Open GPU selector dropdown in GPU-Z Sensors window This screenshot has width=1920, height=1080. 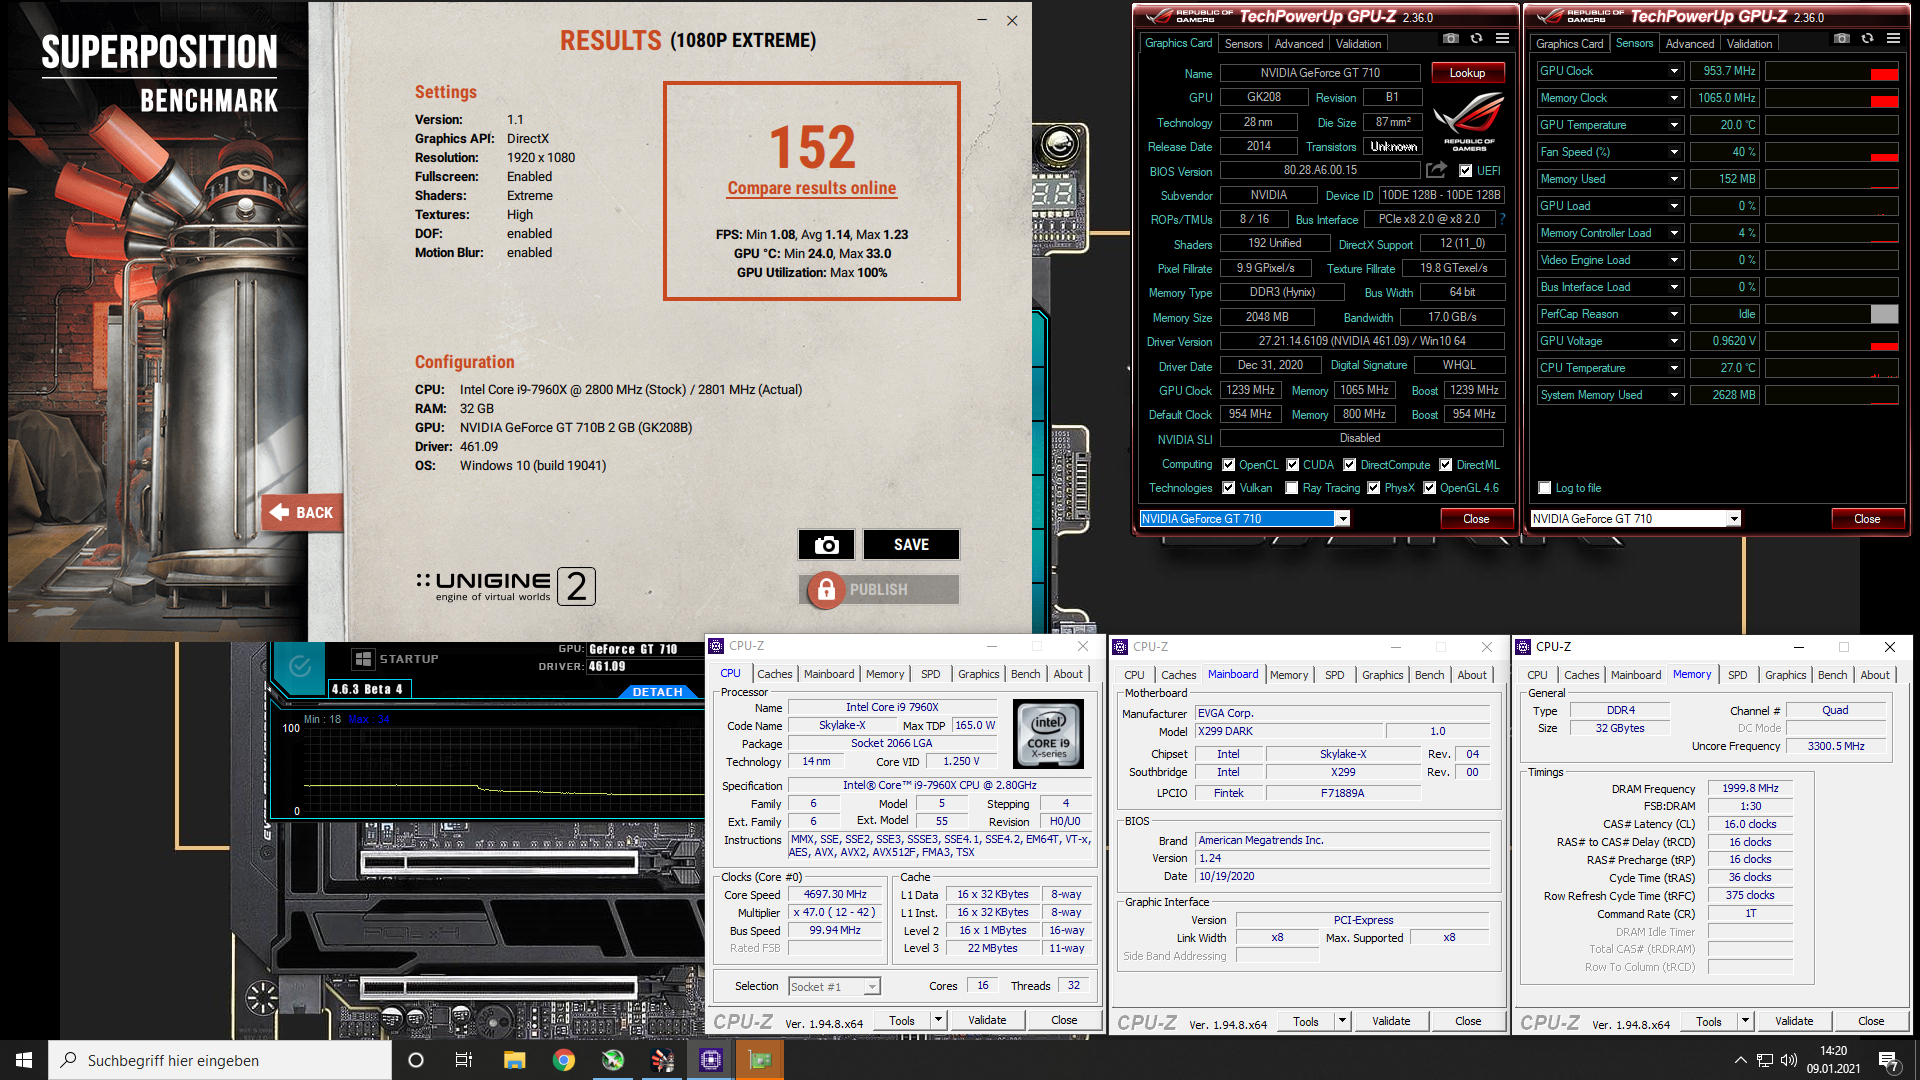coord(1734,519)
